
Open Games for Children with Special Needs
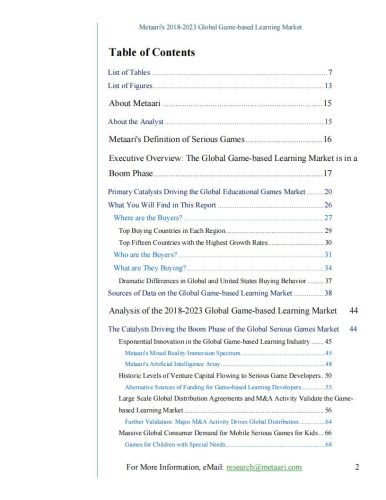(228, 444)
